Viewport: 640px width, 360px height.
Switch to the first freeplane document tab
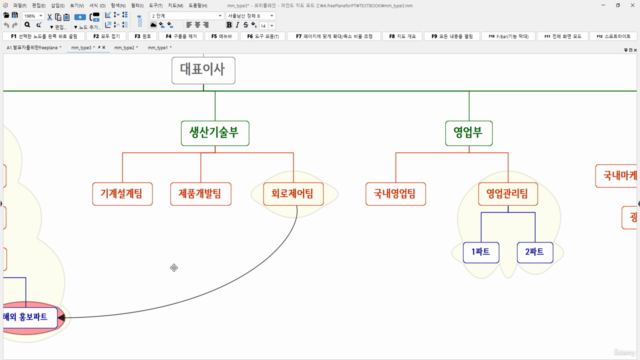pyautogui.click(x=34, y=48)
